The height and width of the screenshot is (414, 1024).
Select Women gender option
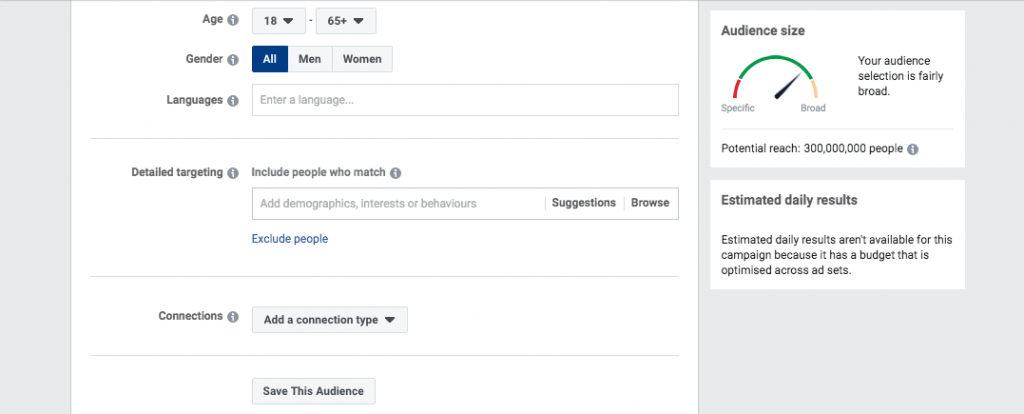pos(362,59)
